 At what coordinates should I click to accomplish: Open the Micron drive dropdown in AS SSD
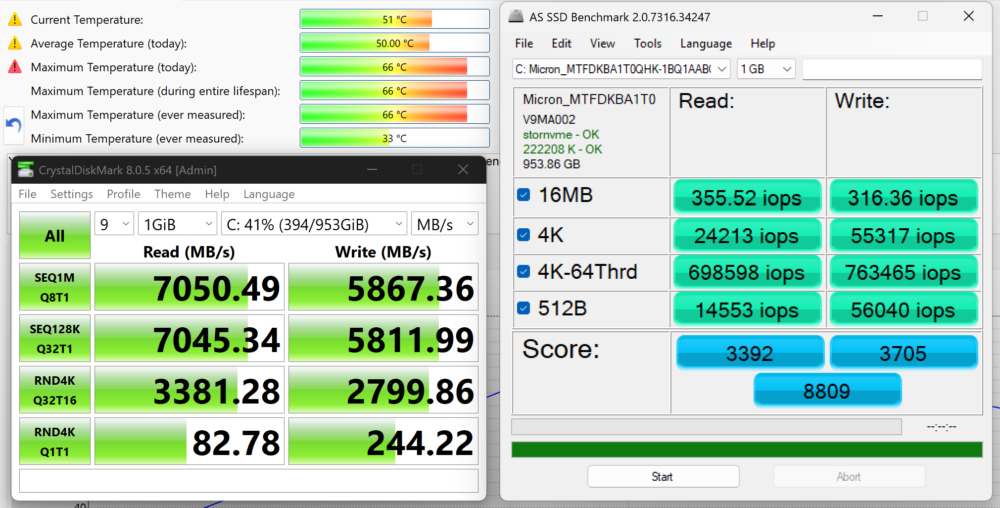coord(621,69)
